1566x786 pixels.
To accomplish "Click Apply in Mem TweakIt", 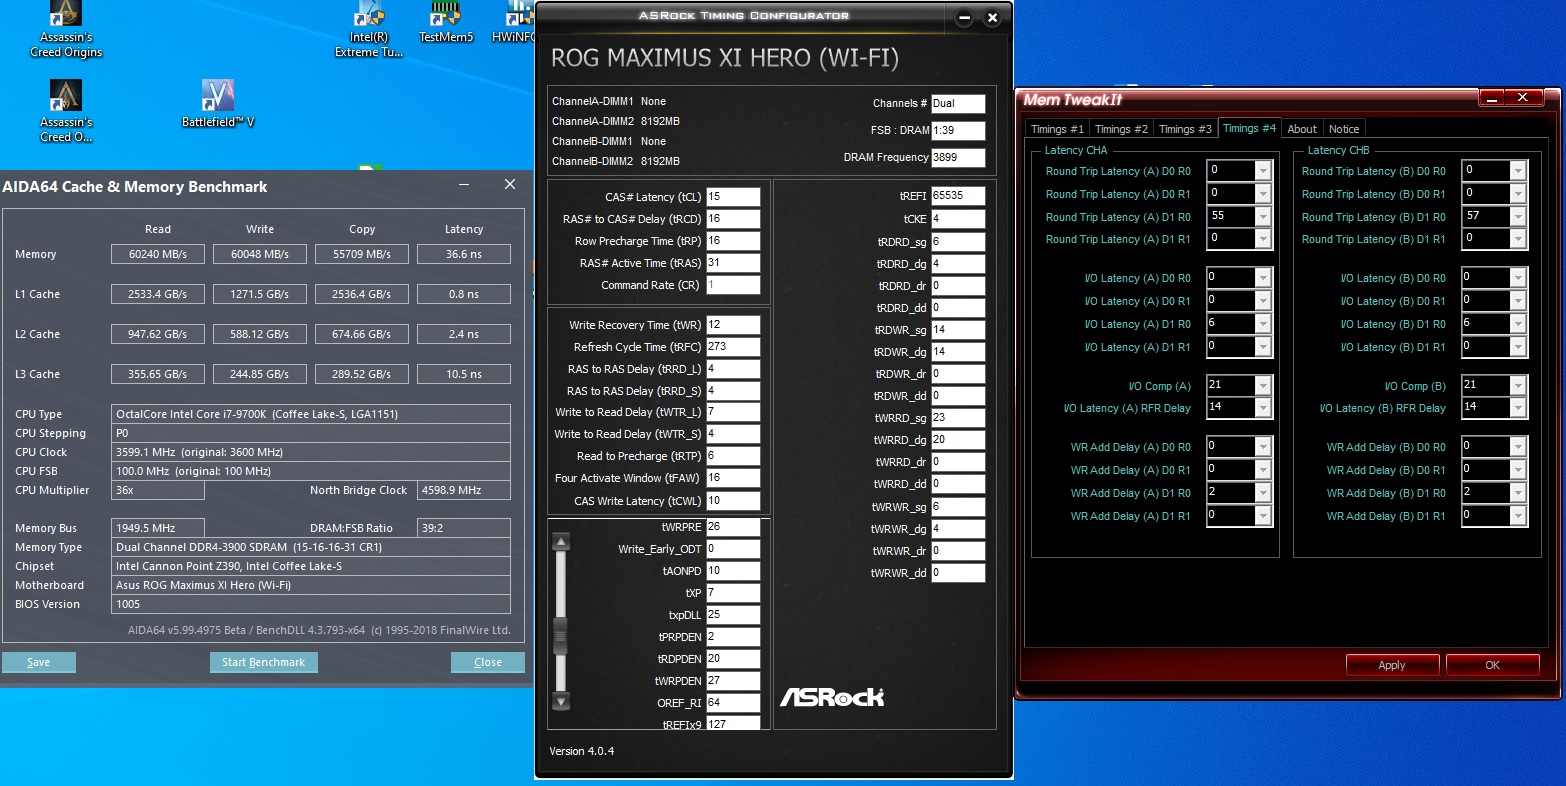I will pyautogui.click(x=1392, y=665).
